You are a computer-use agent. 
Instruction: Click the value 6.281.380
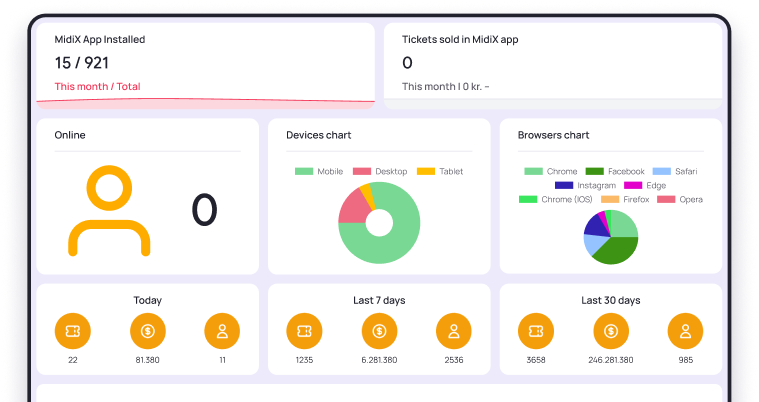[380, 360]
